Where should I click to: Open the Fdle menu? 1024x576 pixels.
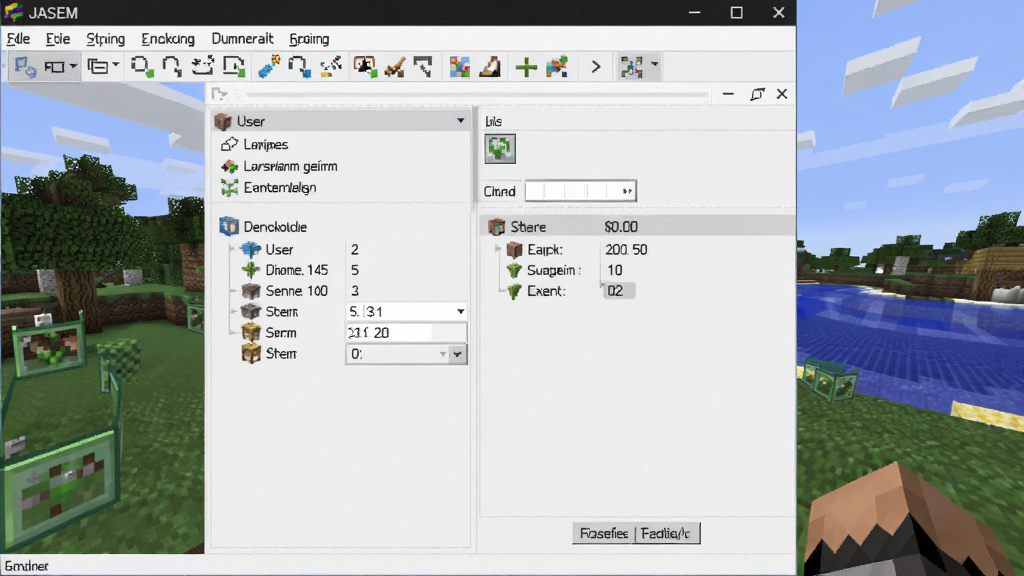click(x=18, y=39)
